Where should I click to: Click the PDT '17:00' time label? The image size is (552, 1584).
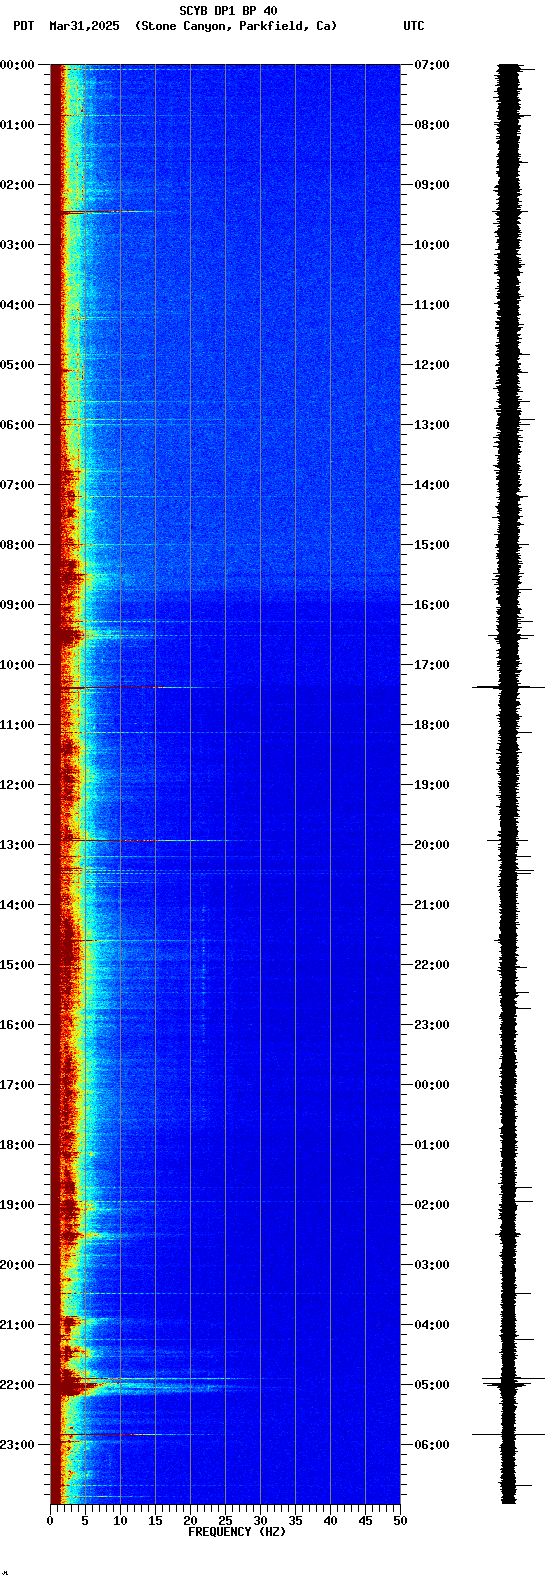[17, 1085]
